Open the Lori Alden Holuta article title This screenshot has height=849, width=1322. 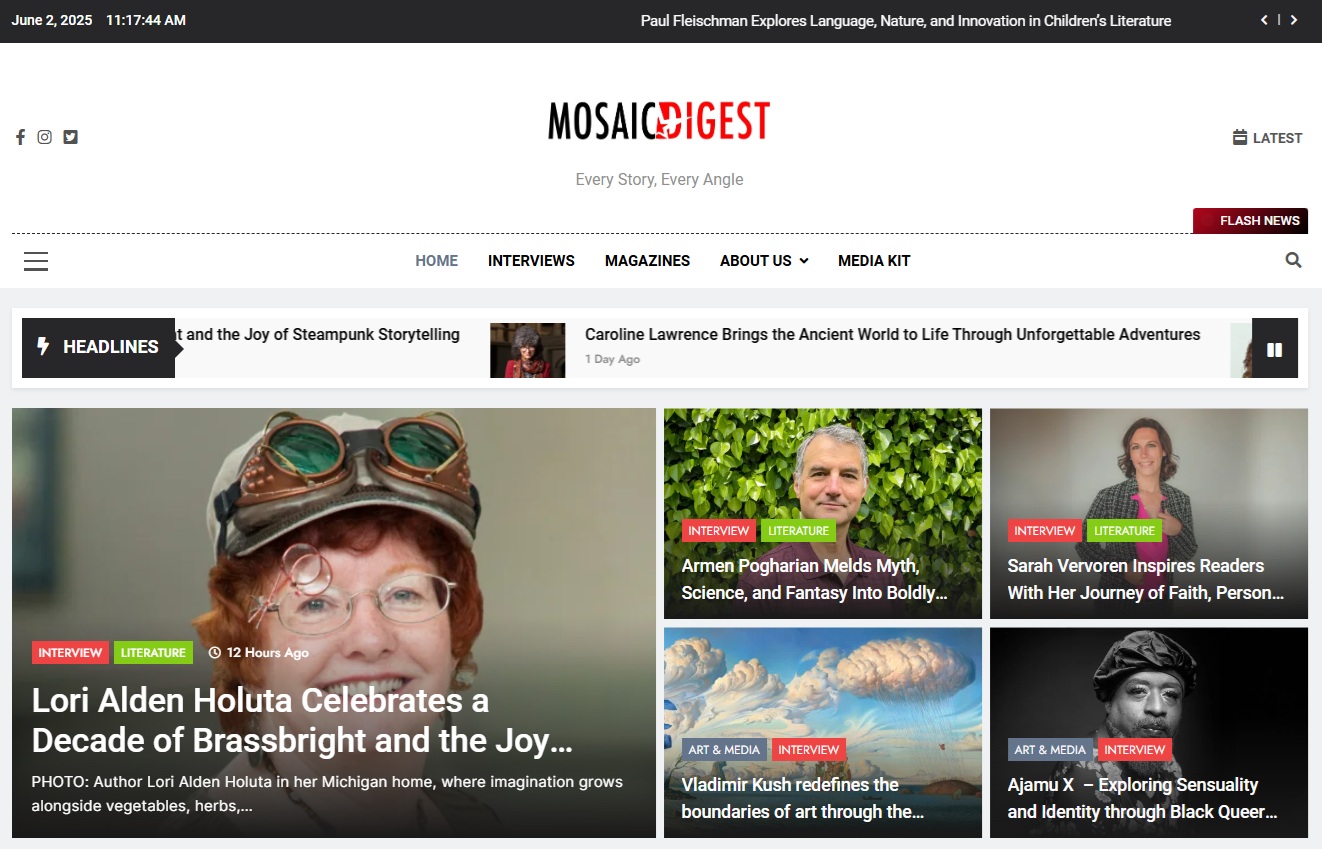302,720
